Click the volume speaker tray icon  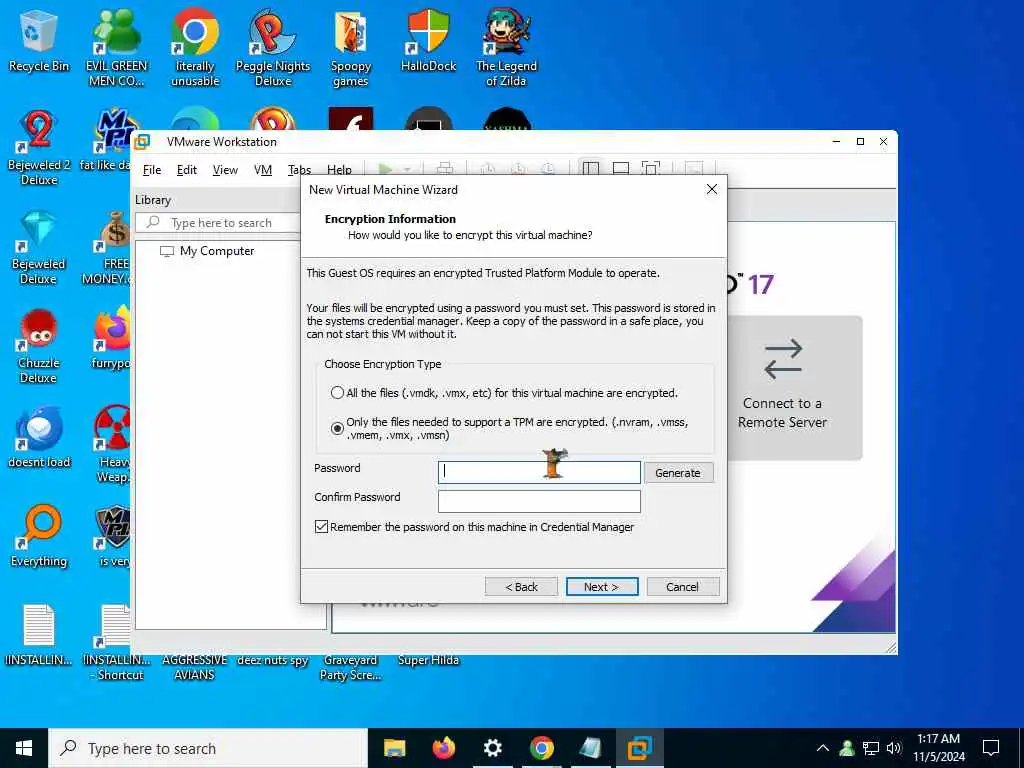click(x=894, y=748)
